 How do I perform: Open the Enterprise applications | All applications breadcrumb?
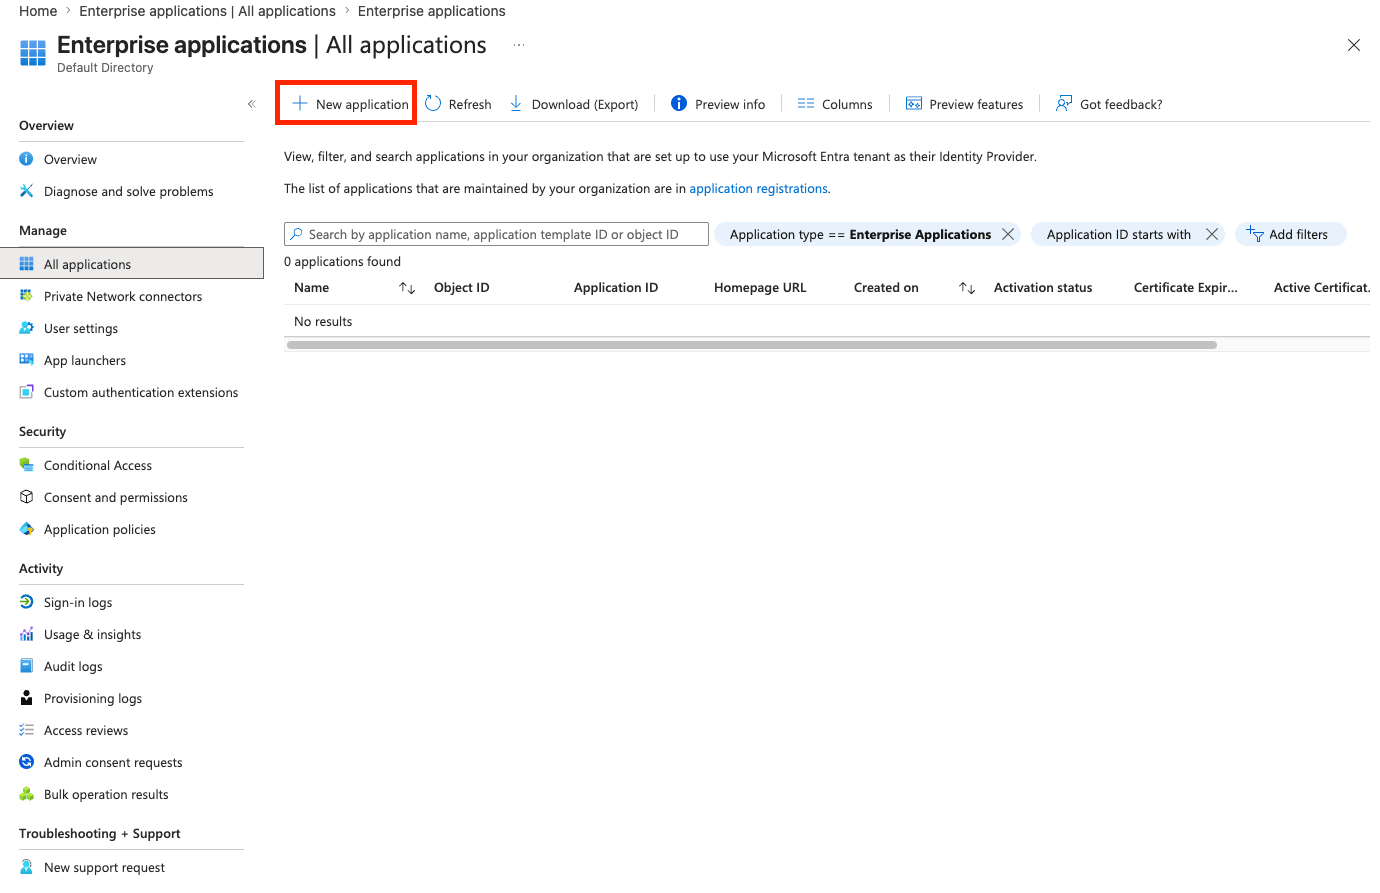(x=207, y=11)
